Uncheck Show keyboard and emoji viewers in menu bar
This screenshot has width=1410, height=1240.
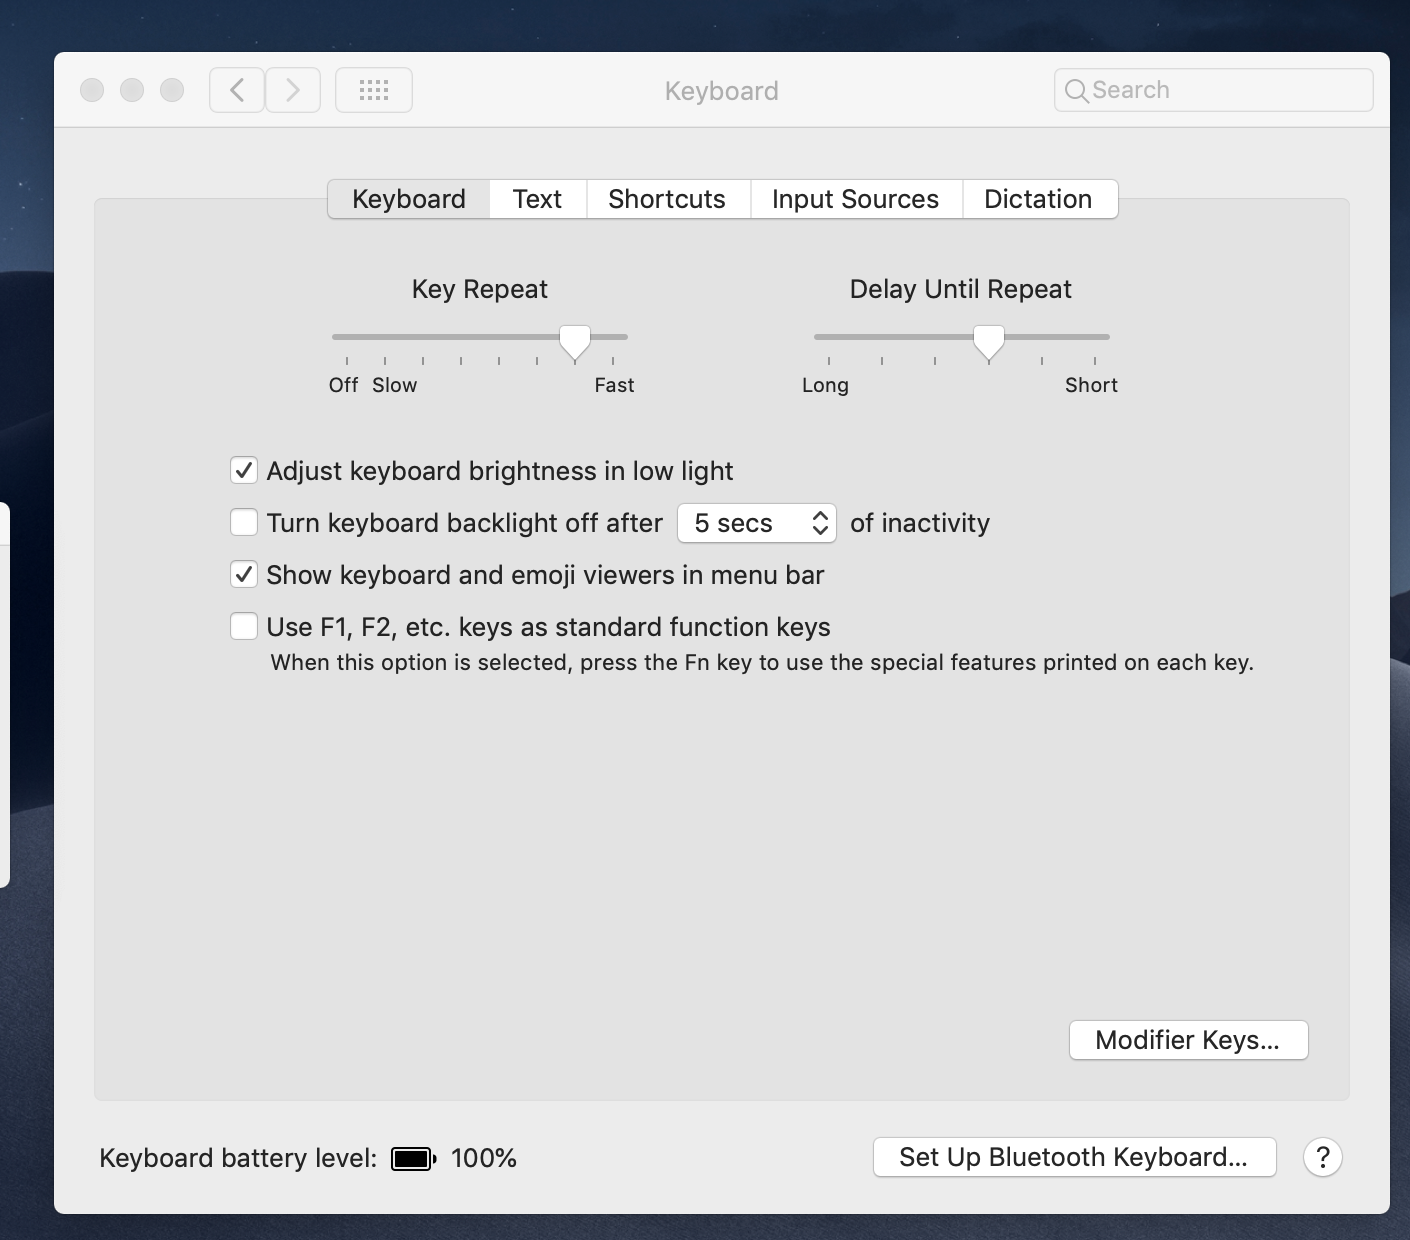click(x=244, y=574)
